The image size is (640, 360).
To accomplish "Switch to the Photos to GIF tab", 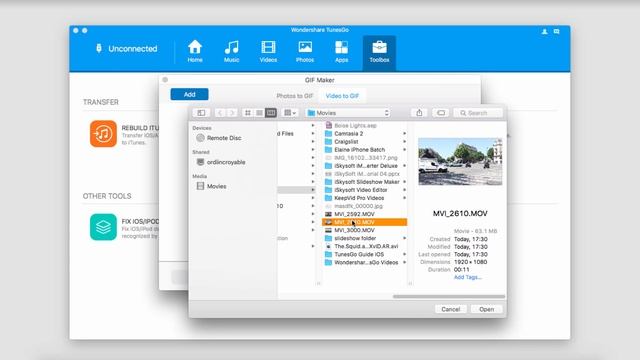I will pyautogui.click(x=295, y=96).
